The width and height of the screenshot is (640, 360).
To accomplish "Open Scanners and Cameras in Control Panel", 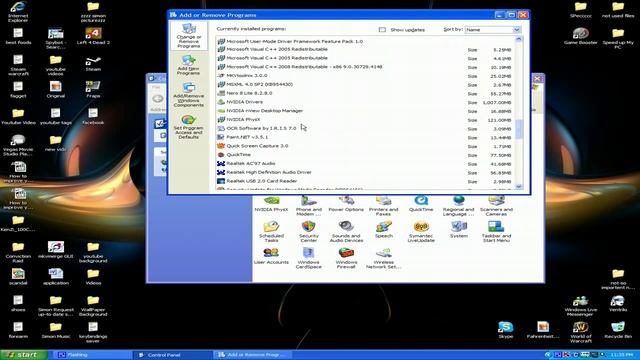I will click(496, 206).
